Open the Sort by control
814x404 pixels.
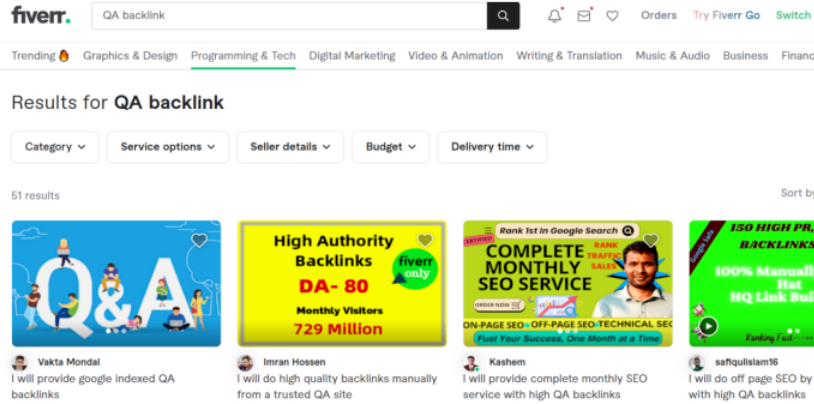pos(797,193)
